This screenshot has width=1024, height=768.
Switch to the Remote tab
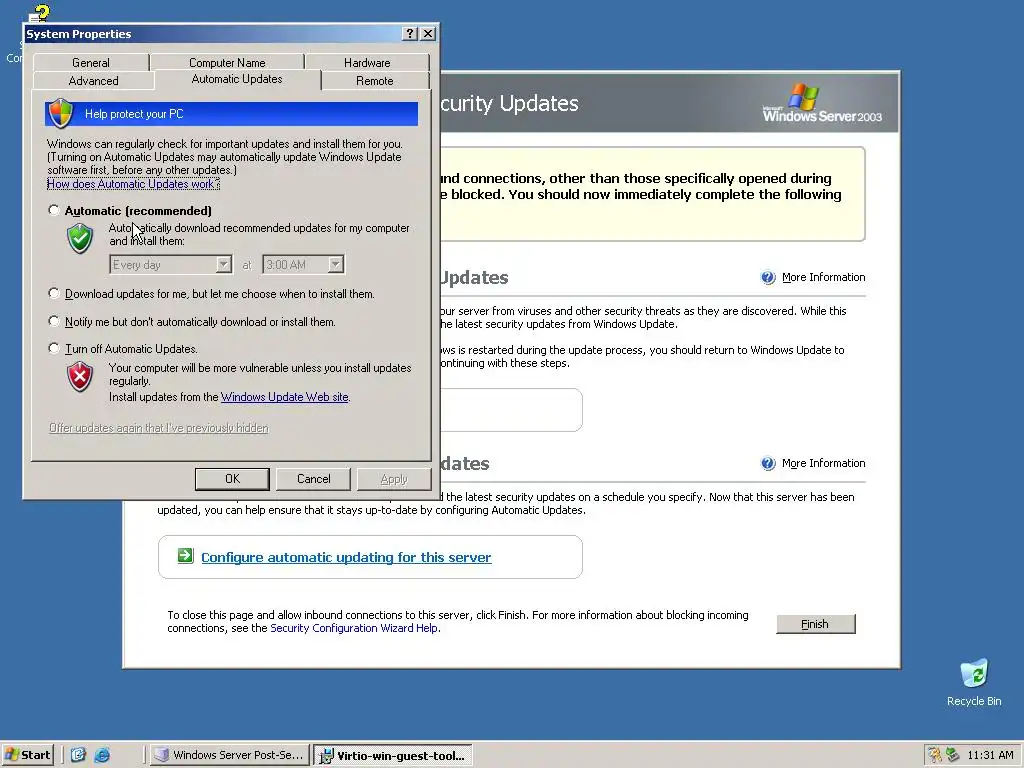[375, 81]
